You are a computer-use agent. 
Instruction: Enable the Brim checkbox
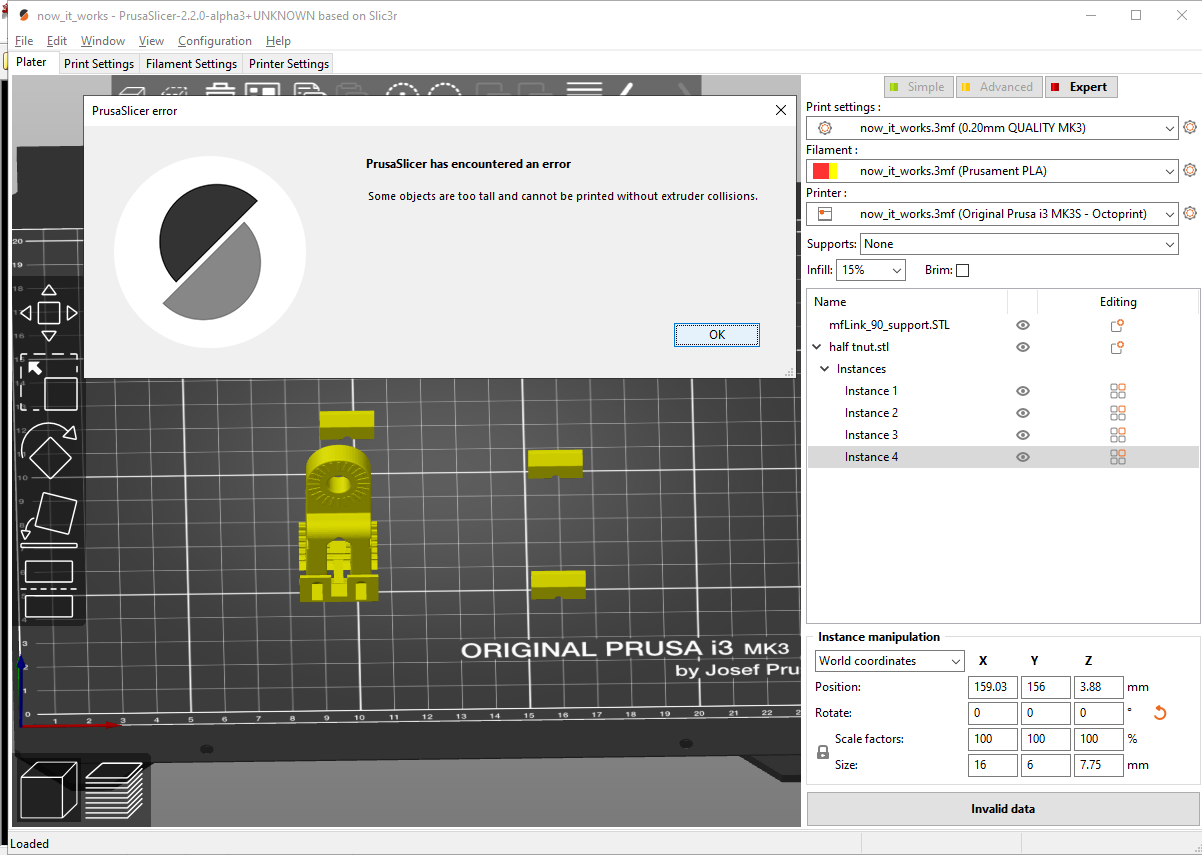point(962,270)
